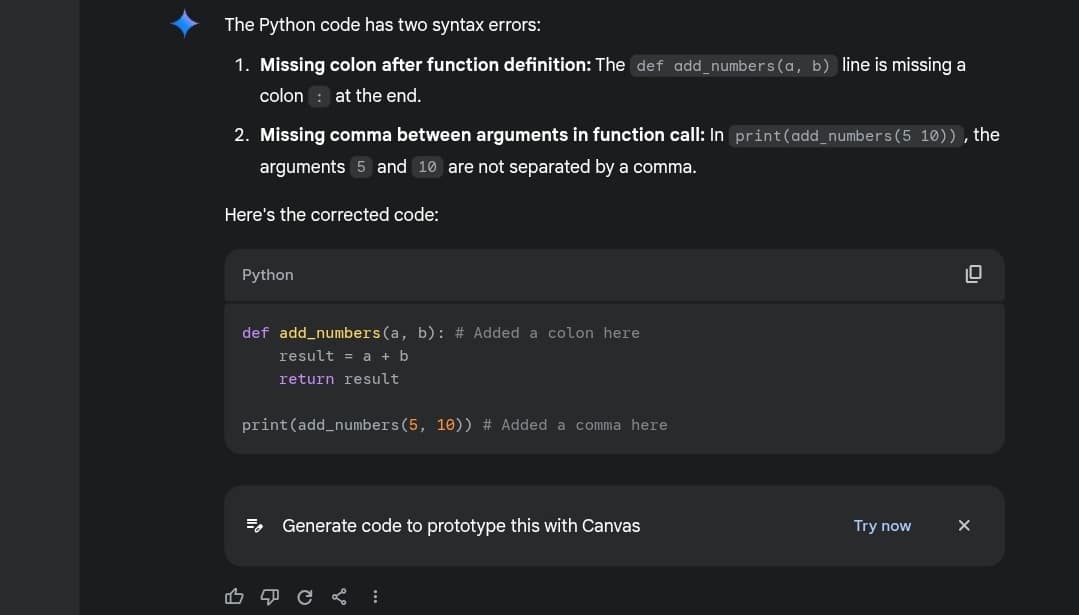Click the inline code '5' chip

(361, 167)
